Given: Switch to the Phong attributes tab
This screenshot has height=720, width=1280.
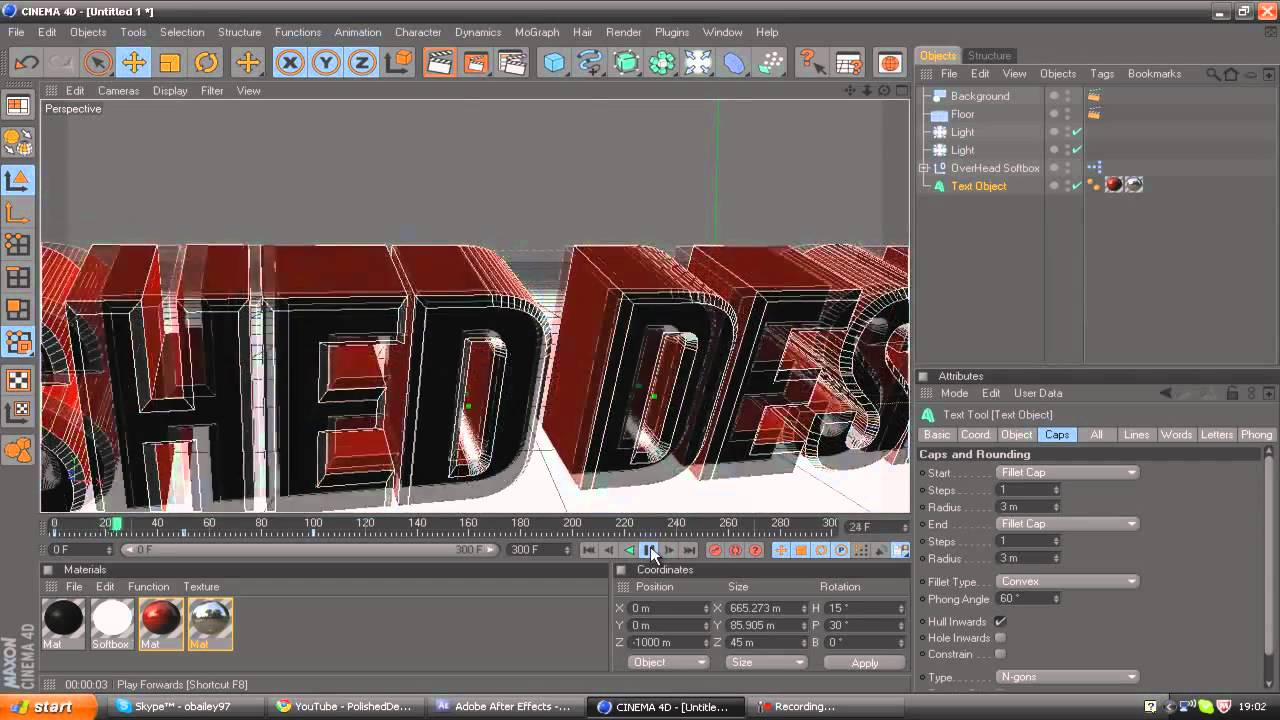Looking at the screenshot, I should pos(1256,434).
